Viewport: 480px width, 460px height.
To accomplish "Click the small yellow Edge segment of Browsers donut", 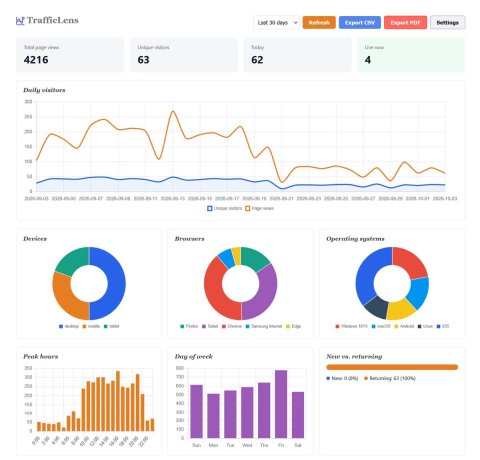I will point(236,256).
